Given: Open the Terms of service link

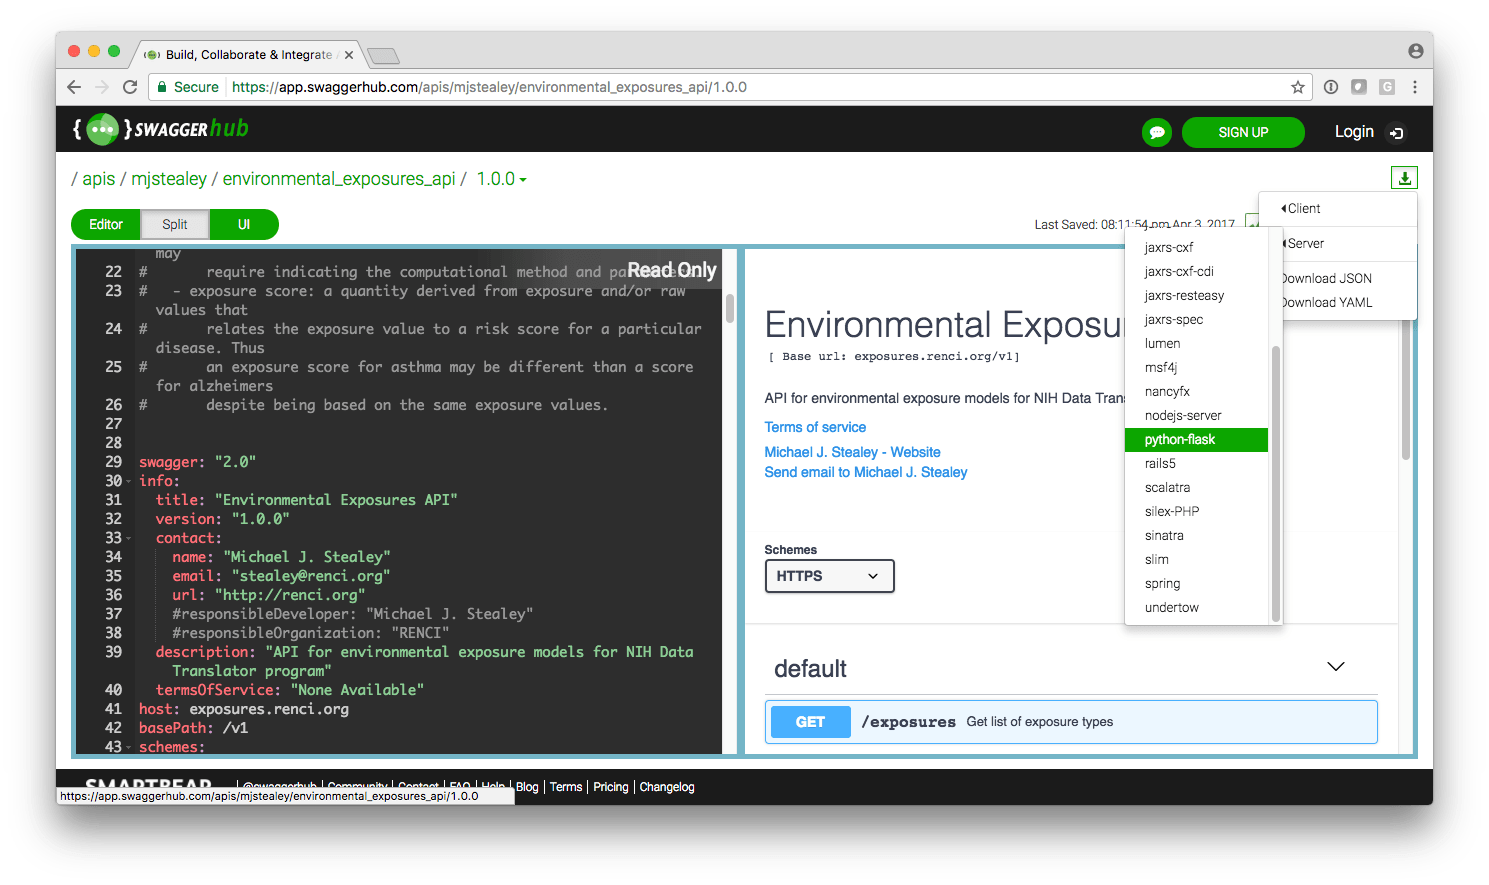Looking at the screenshot, I should pyautogui.click(x=815, y=427).
